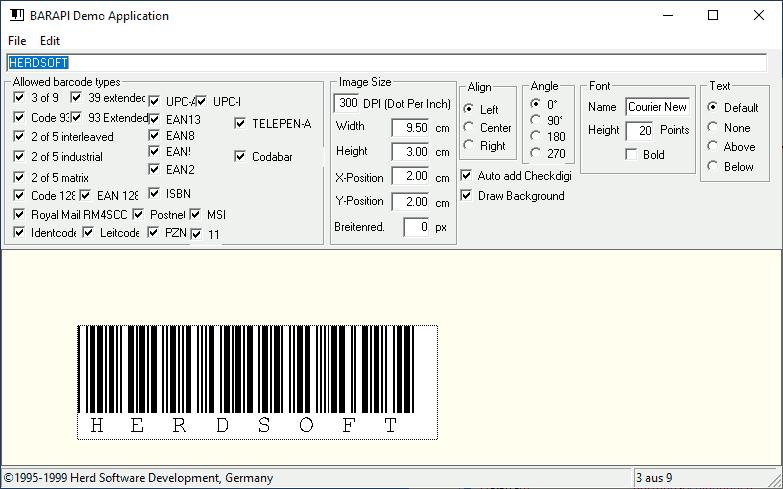Click the generated HERDSOFT barcode image

point(258,382)
